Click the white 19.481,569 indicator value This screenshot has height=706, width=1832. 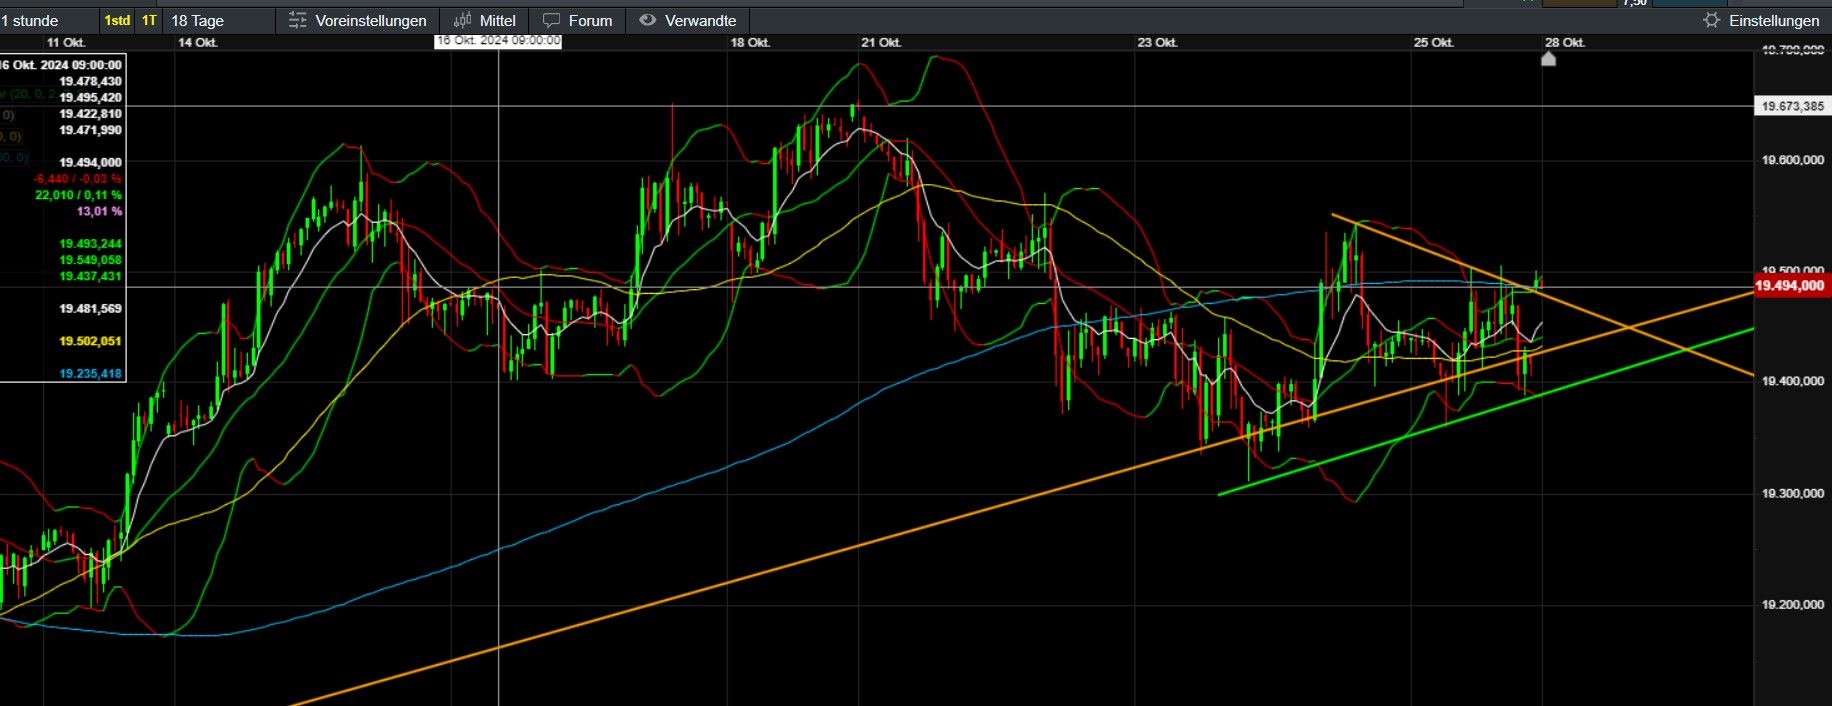point(90,309)
